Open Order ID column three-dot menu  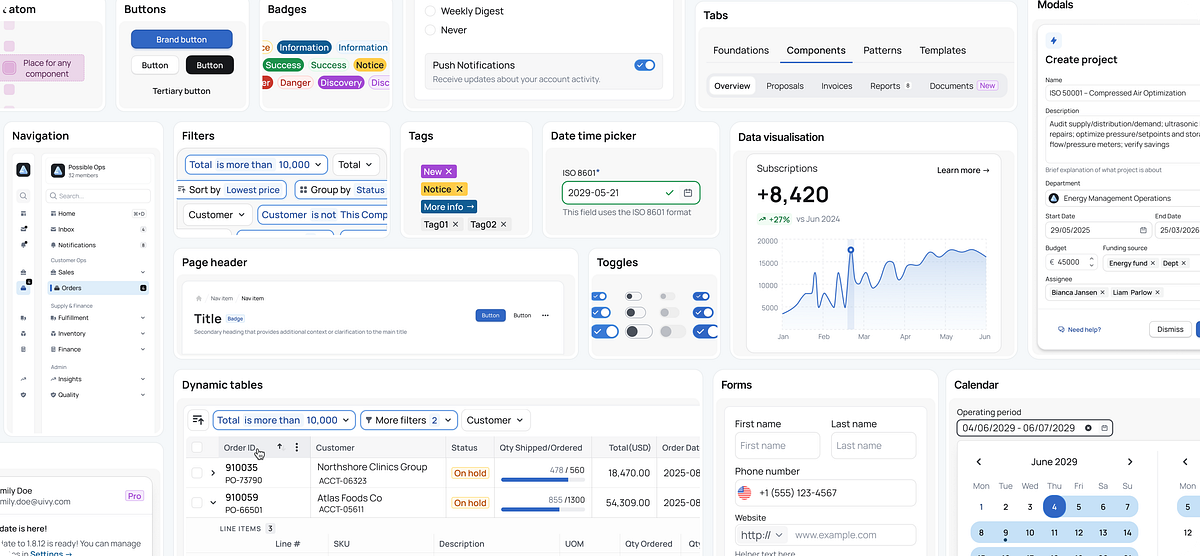297,448
